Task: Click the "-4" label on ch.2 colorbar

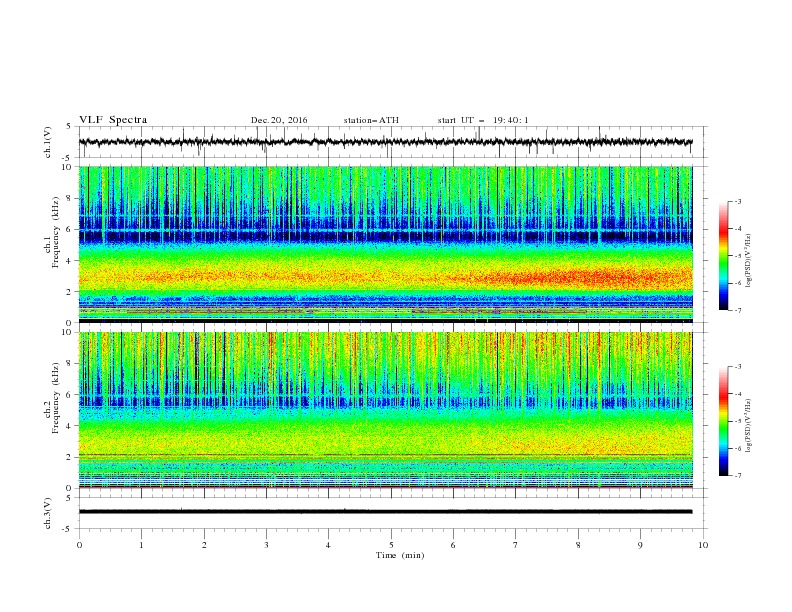Action: click(737, 394)
